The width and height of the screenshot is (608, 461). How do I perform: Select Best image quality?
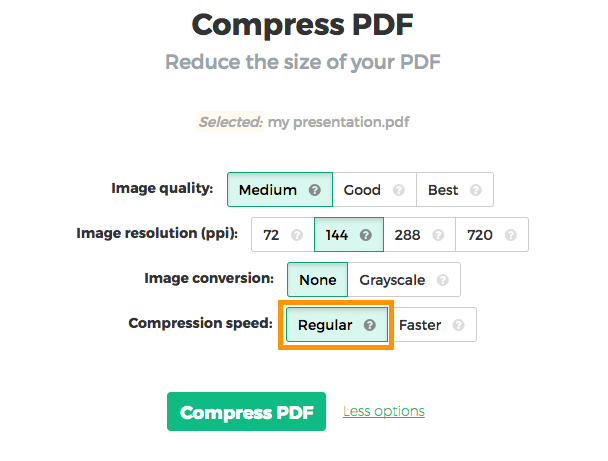coord(443,190)
